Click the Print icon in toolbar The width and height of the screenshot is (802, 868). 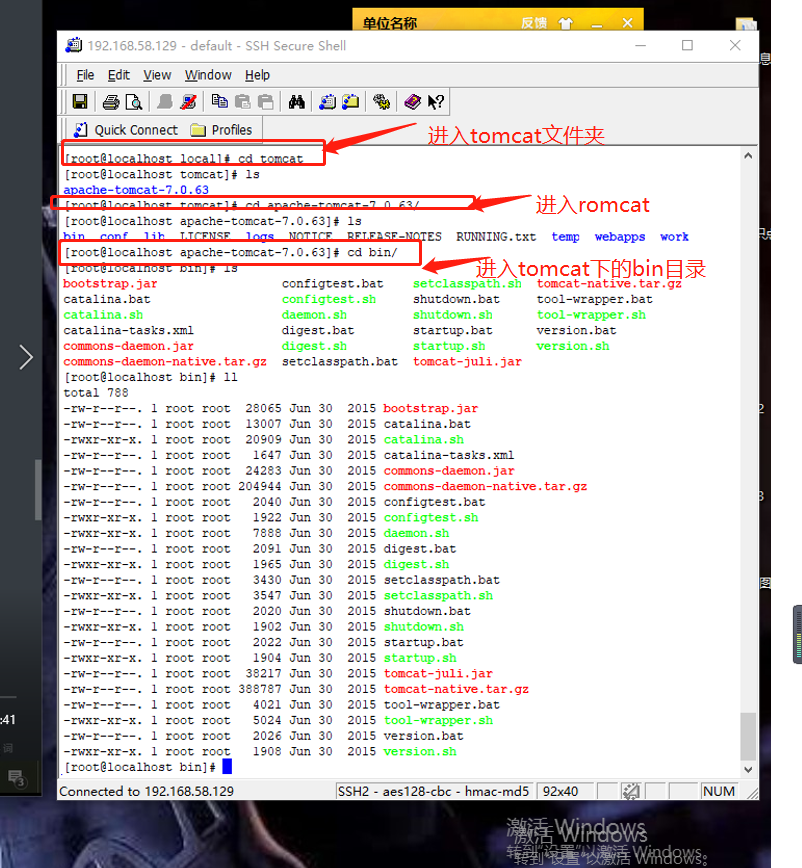point(111,102)
